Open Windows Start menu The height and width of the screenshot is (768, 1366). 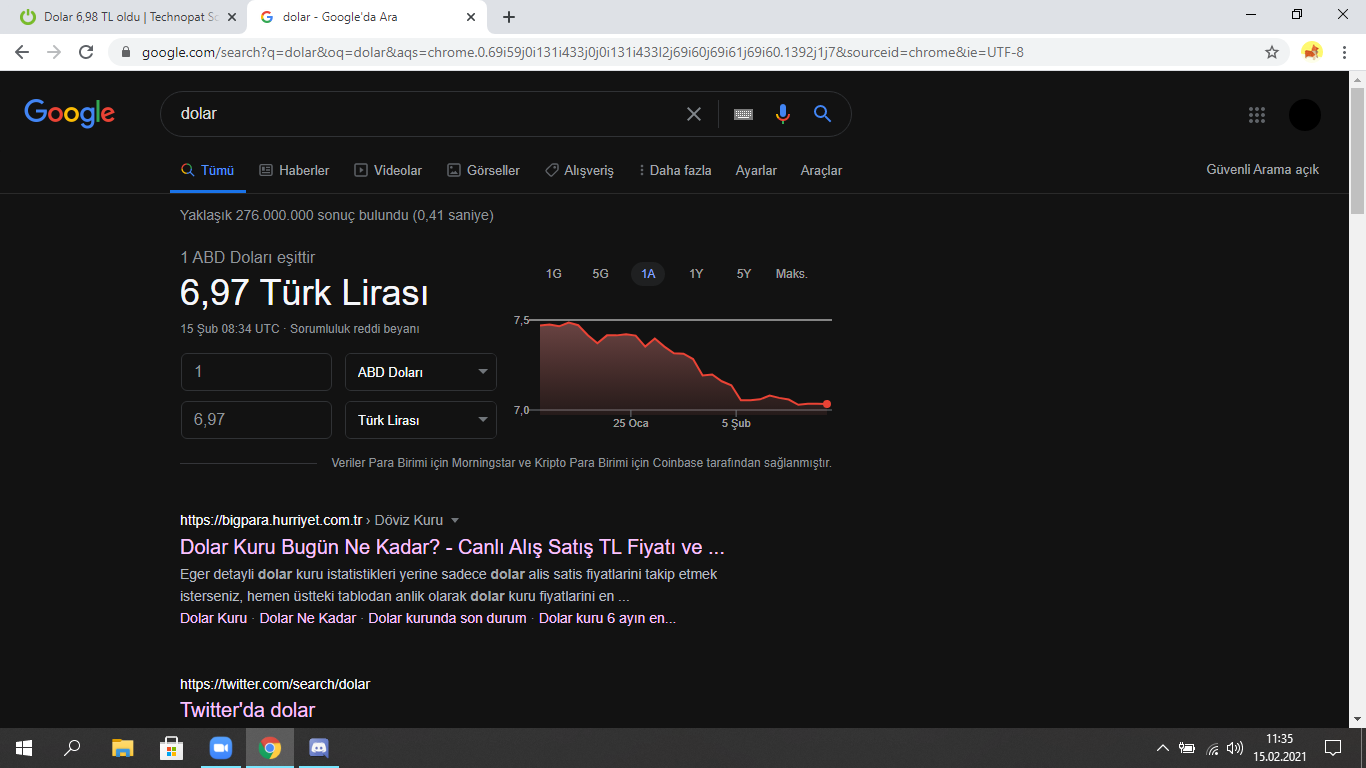pyautogui.click(x=24, y=748)
